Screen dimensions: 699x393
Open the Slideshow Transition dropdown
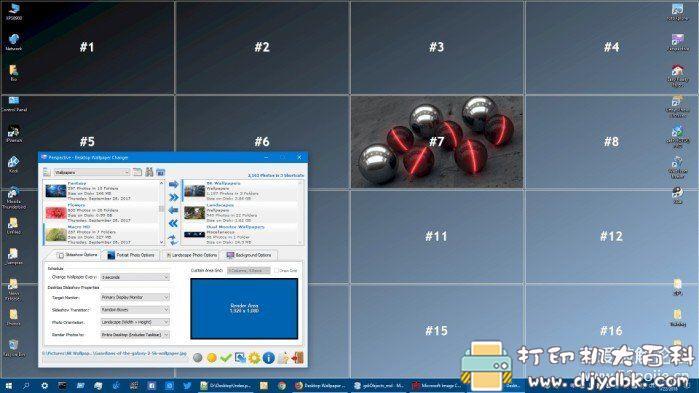[135, 310]
